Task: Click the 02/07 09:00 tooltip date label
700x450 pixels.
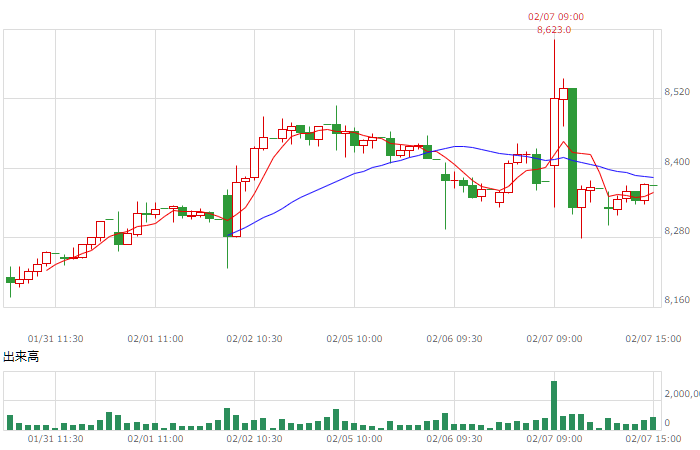Action: point(555,17)
